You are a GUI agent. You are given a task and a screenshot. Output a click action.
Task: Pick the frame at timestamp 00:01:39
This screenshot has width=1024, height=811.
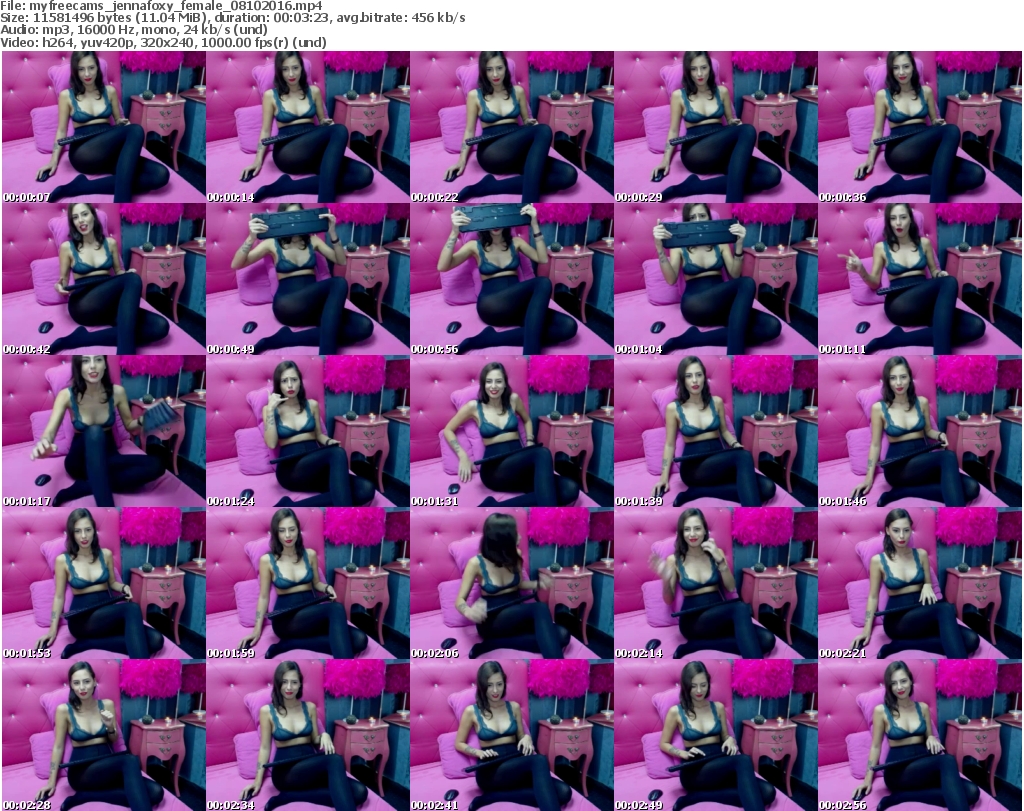716,432
